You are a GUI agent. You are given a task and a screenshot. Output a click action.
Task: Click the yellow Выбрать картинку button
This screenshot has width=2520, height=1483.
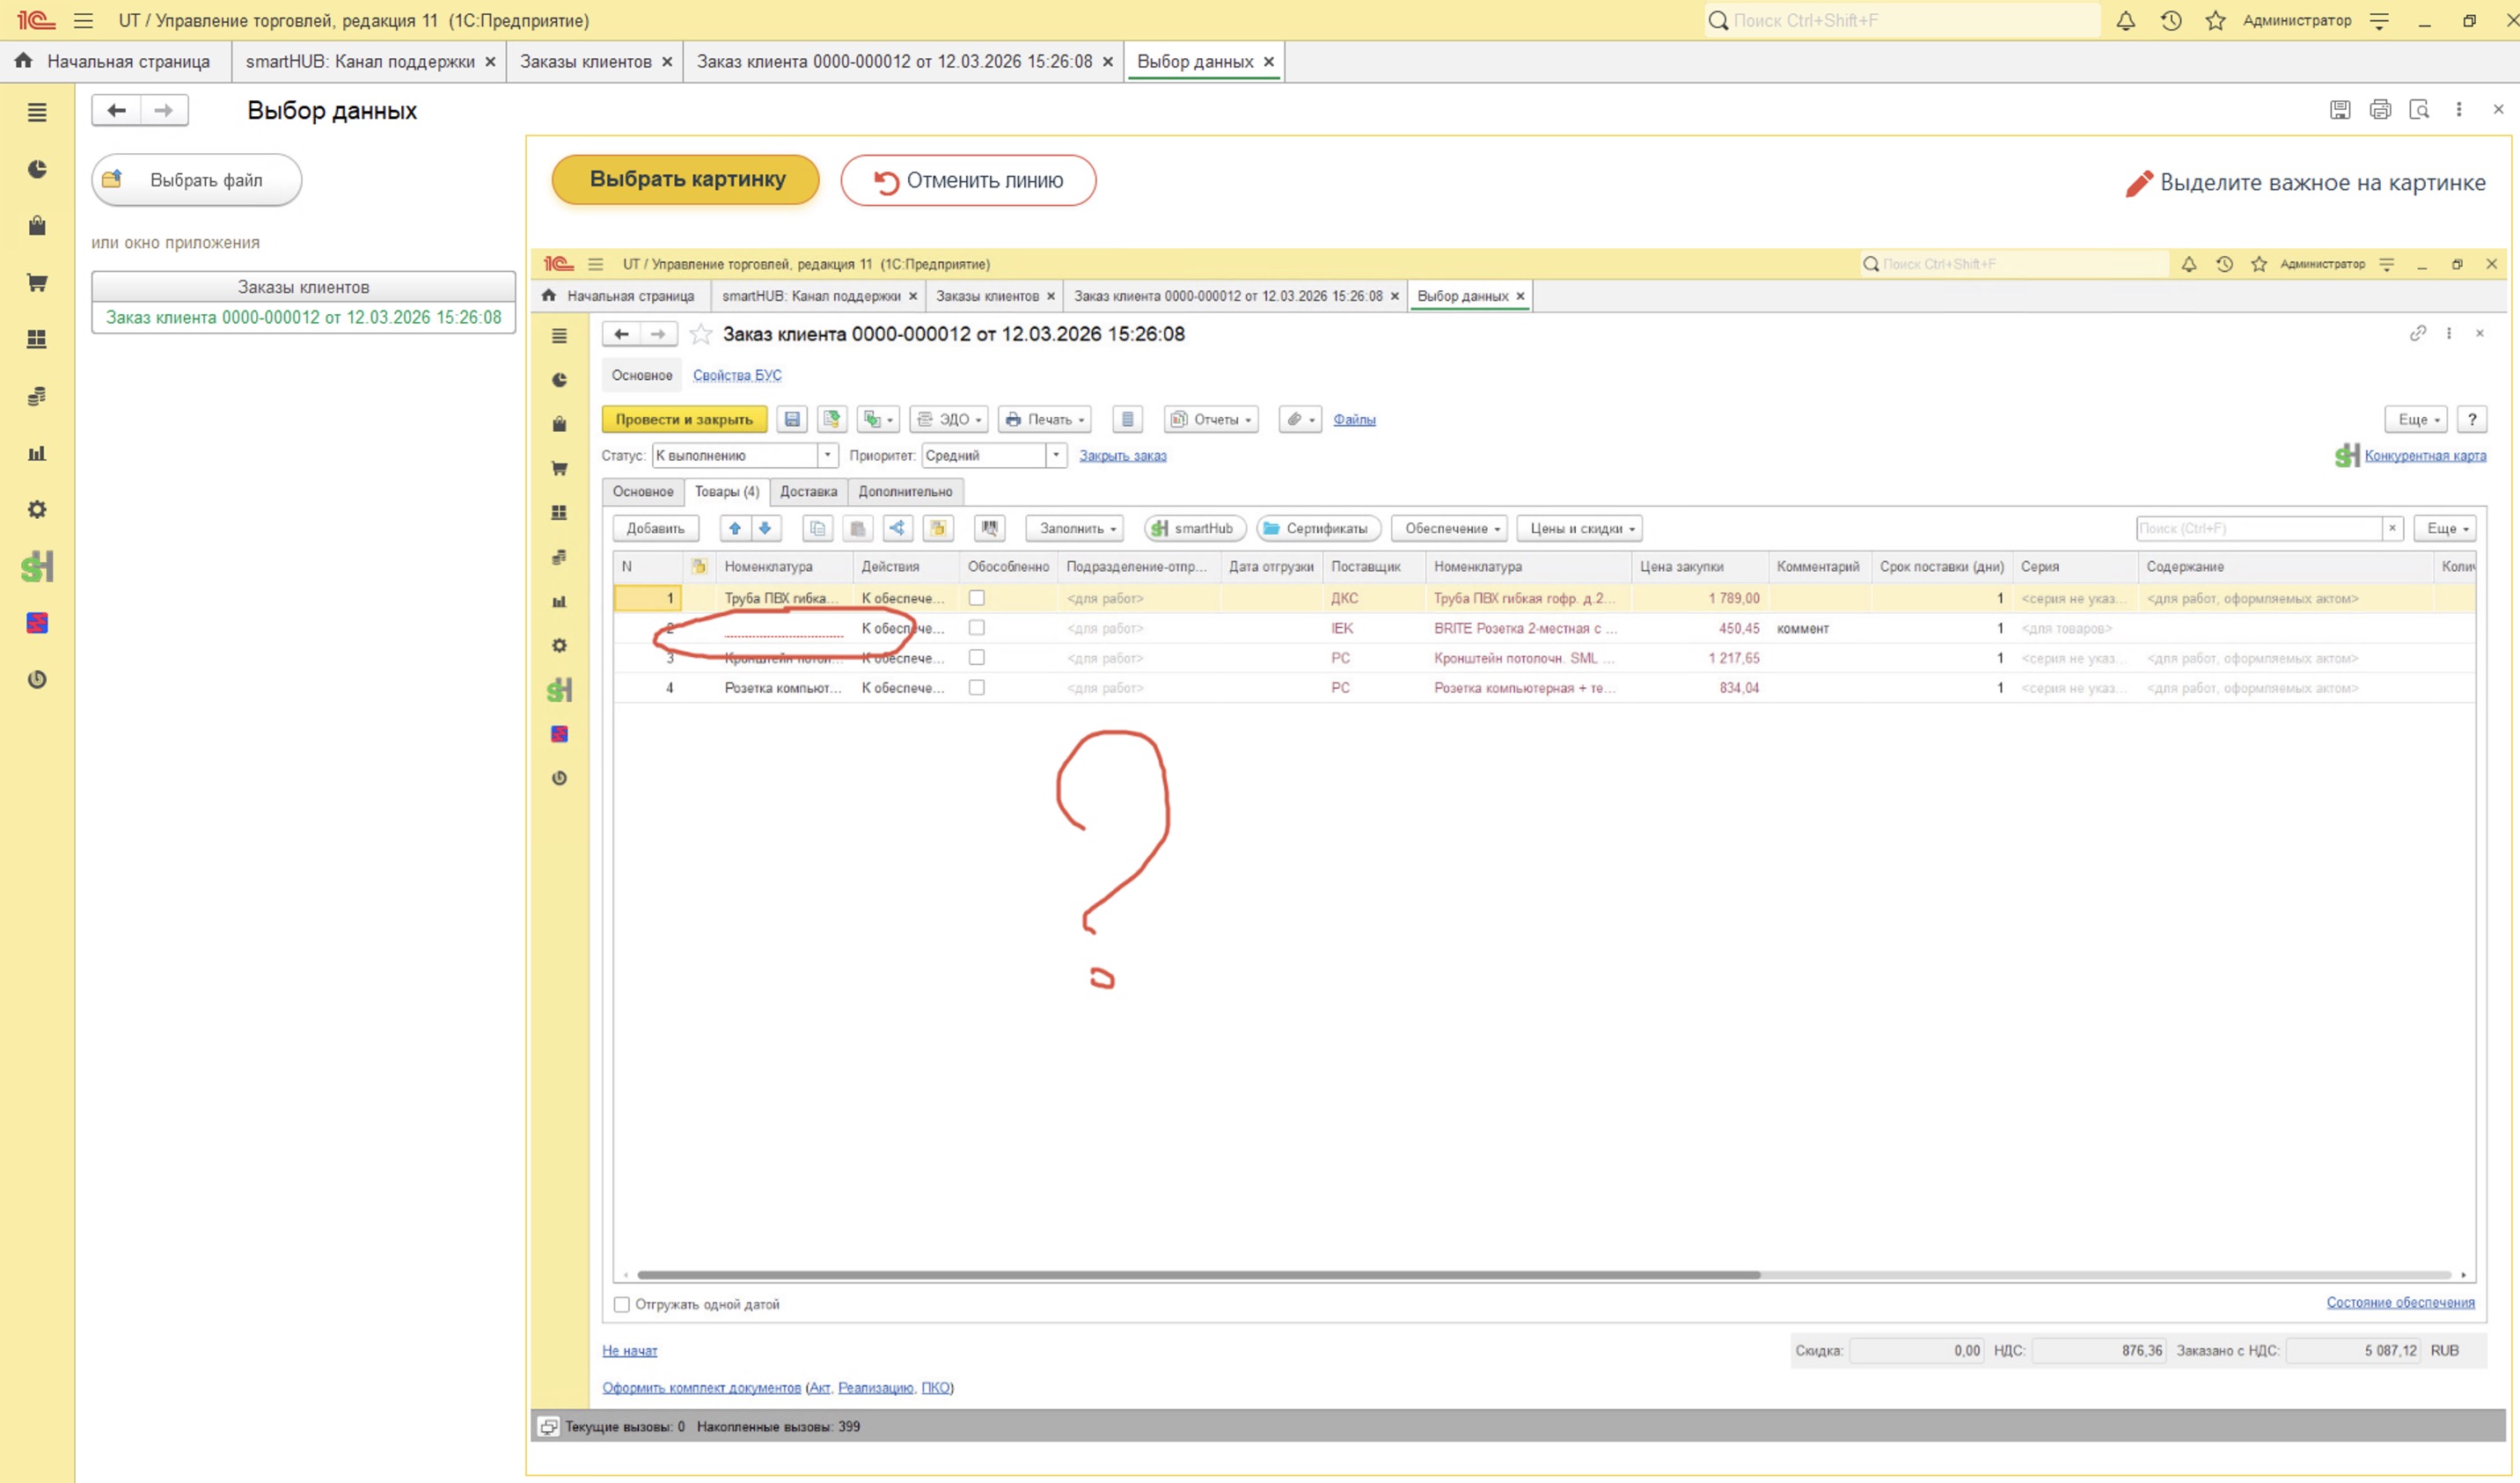pyautogui.click(x=686, y=179)
